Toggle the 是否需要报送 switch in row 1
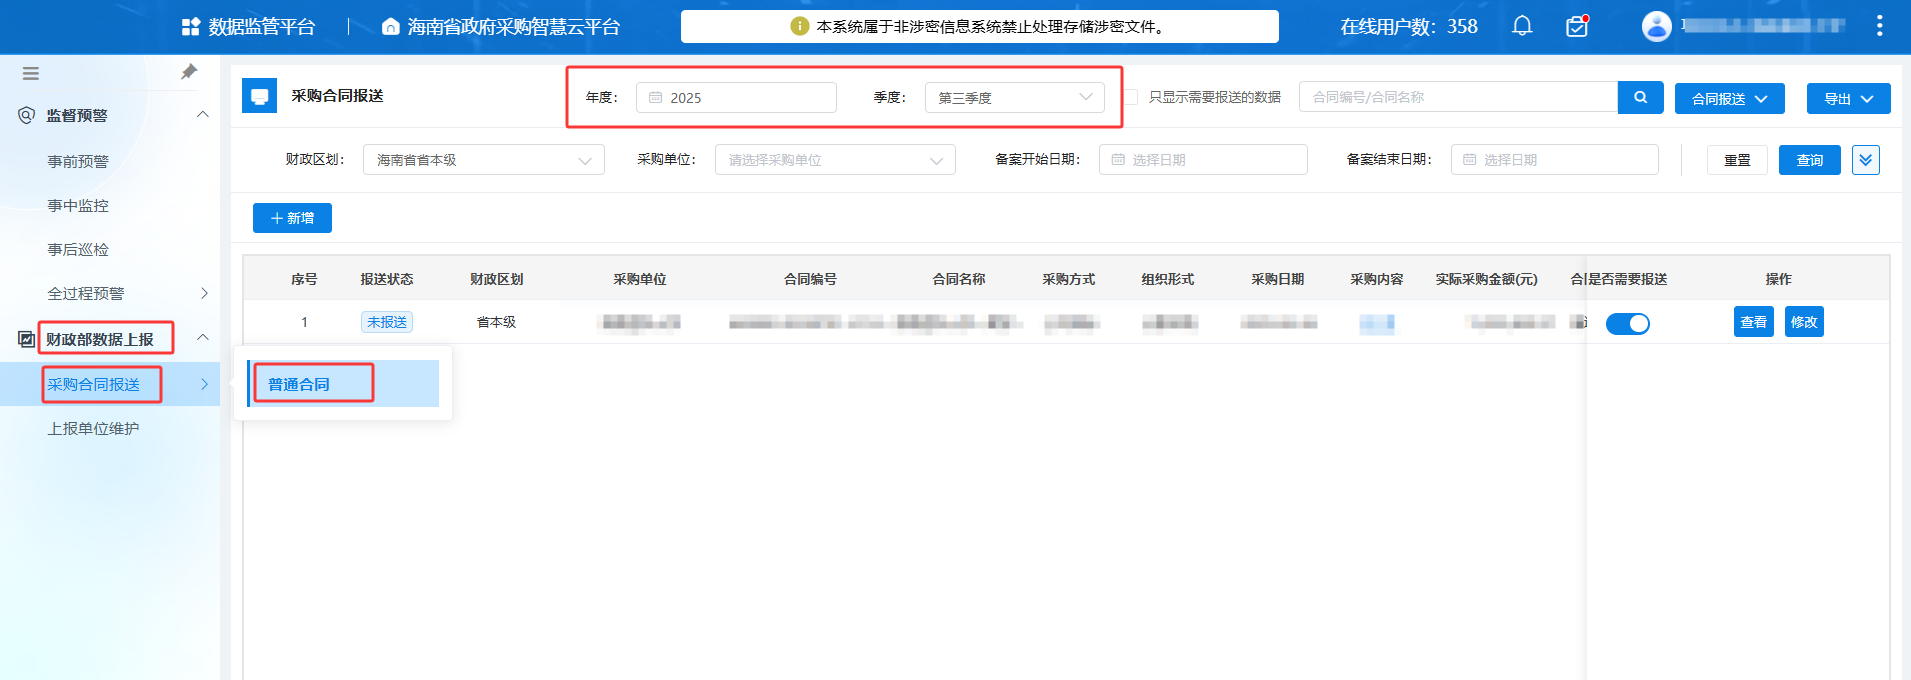Viewport: 1911px width, 680px height. point(1627,323)
